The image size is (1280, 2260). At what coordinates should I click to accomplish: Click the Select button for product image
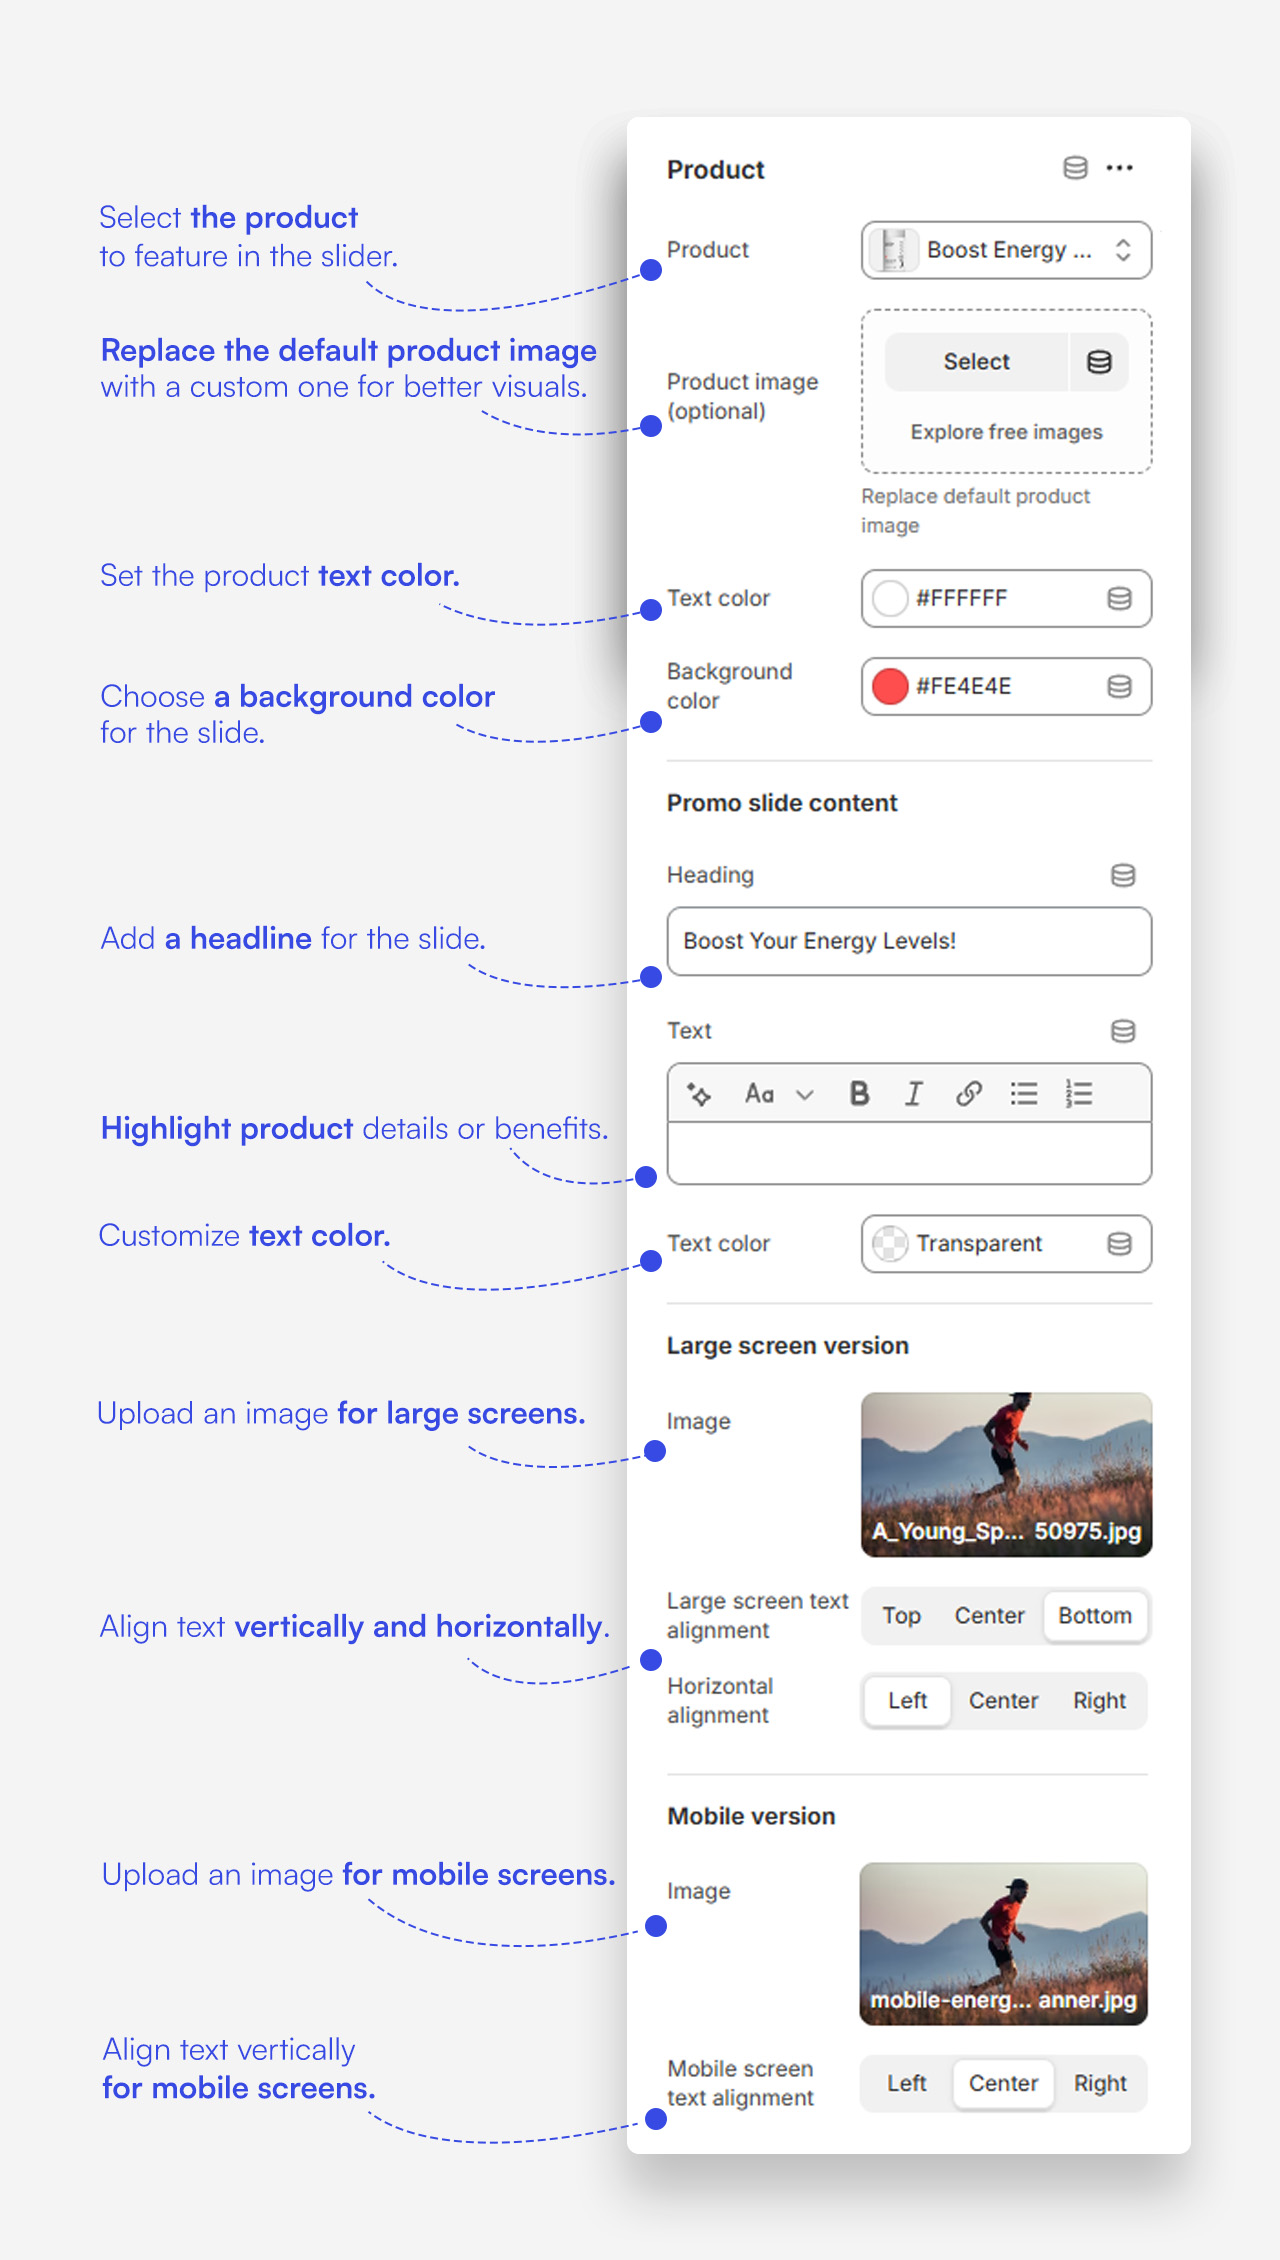(x=976, y=362)
